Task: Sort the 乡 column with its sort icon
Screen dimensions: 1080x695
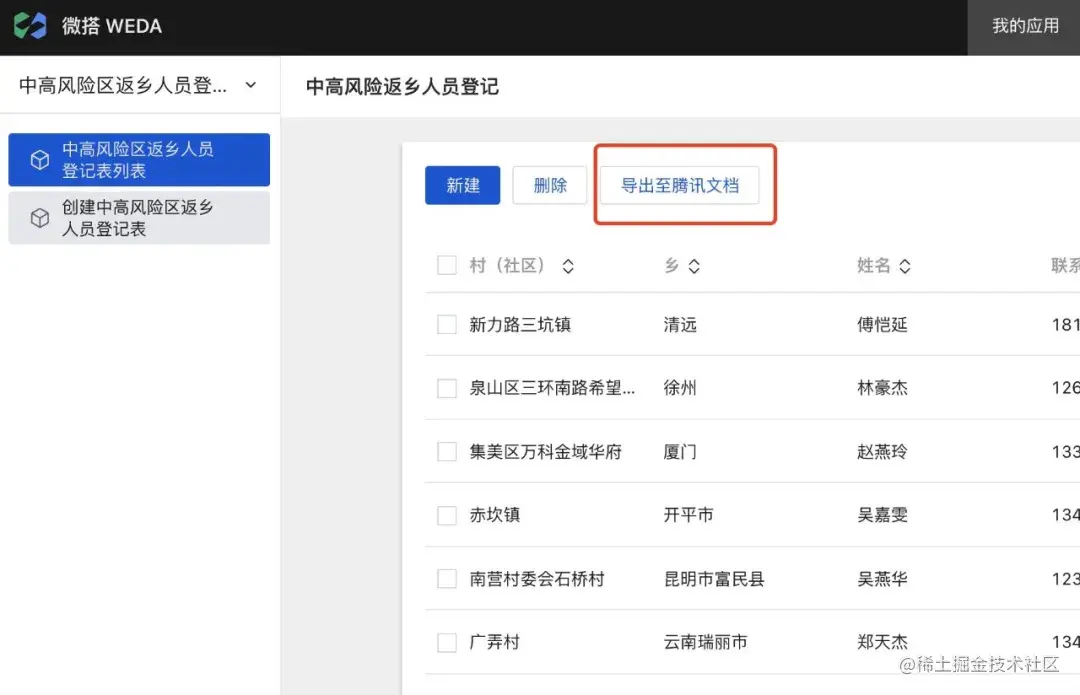Action: pyautogui.click(x=696, y=266)
